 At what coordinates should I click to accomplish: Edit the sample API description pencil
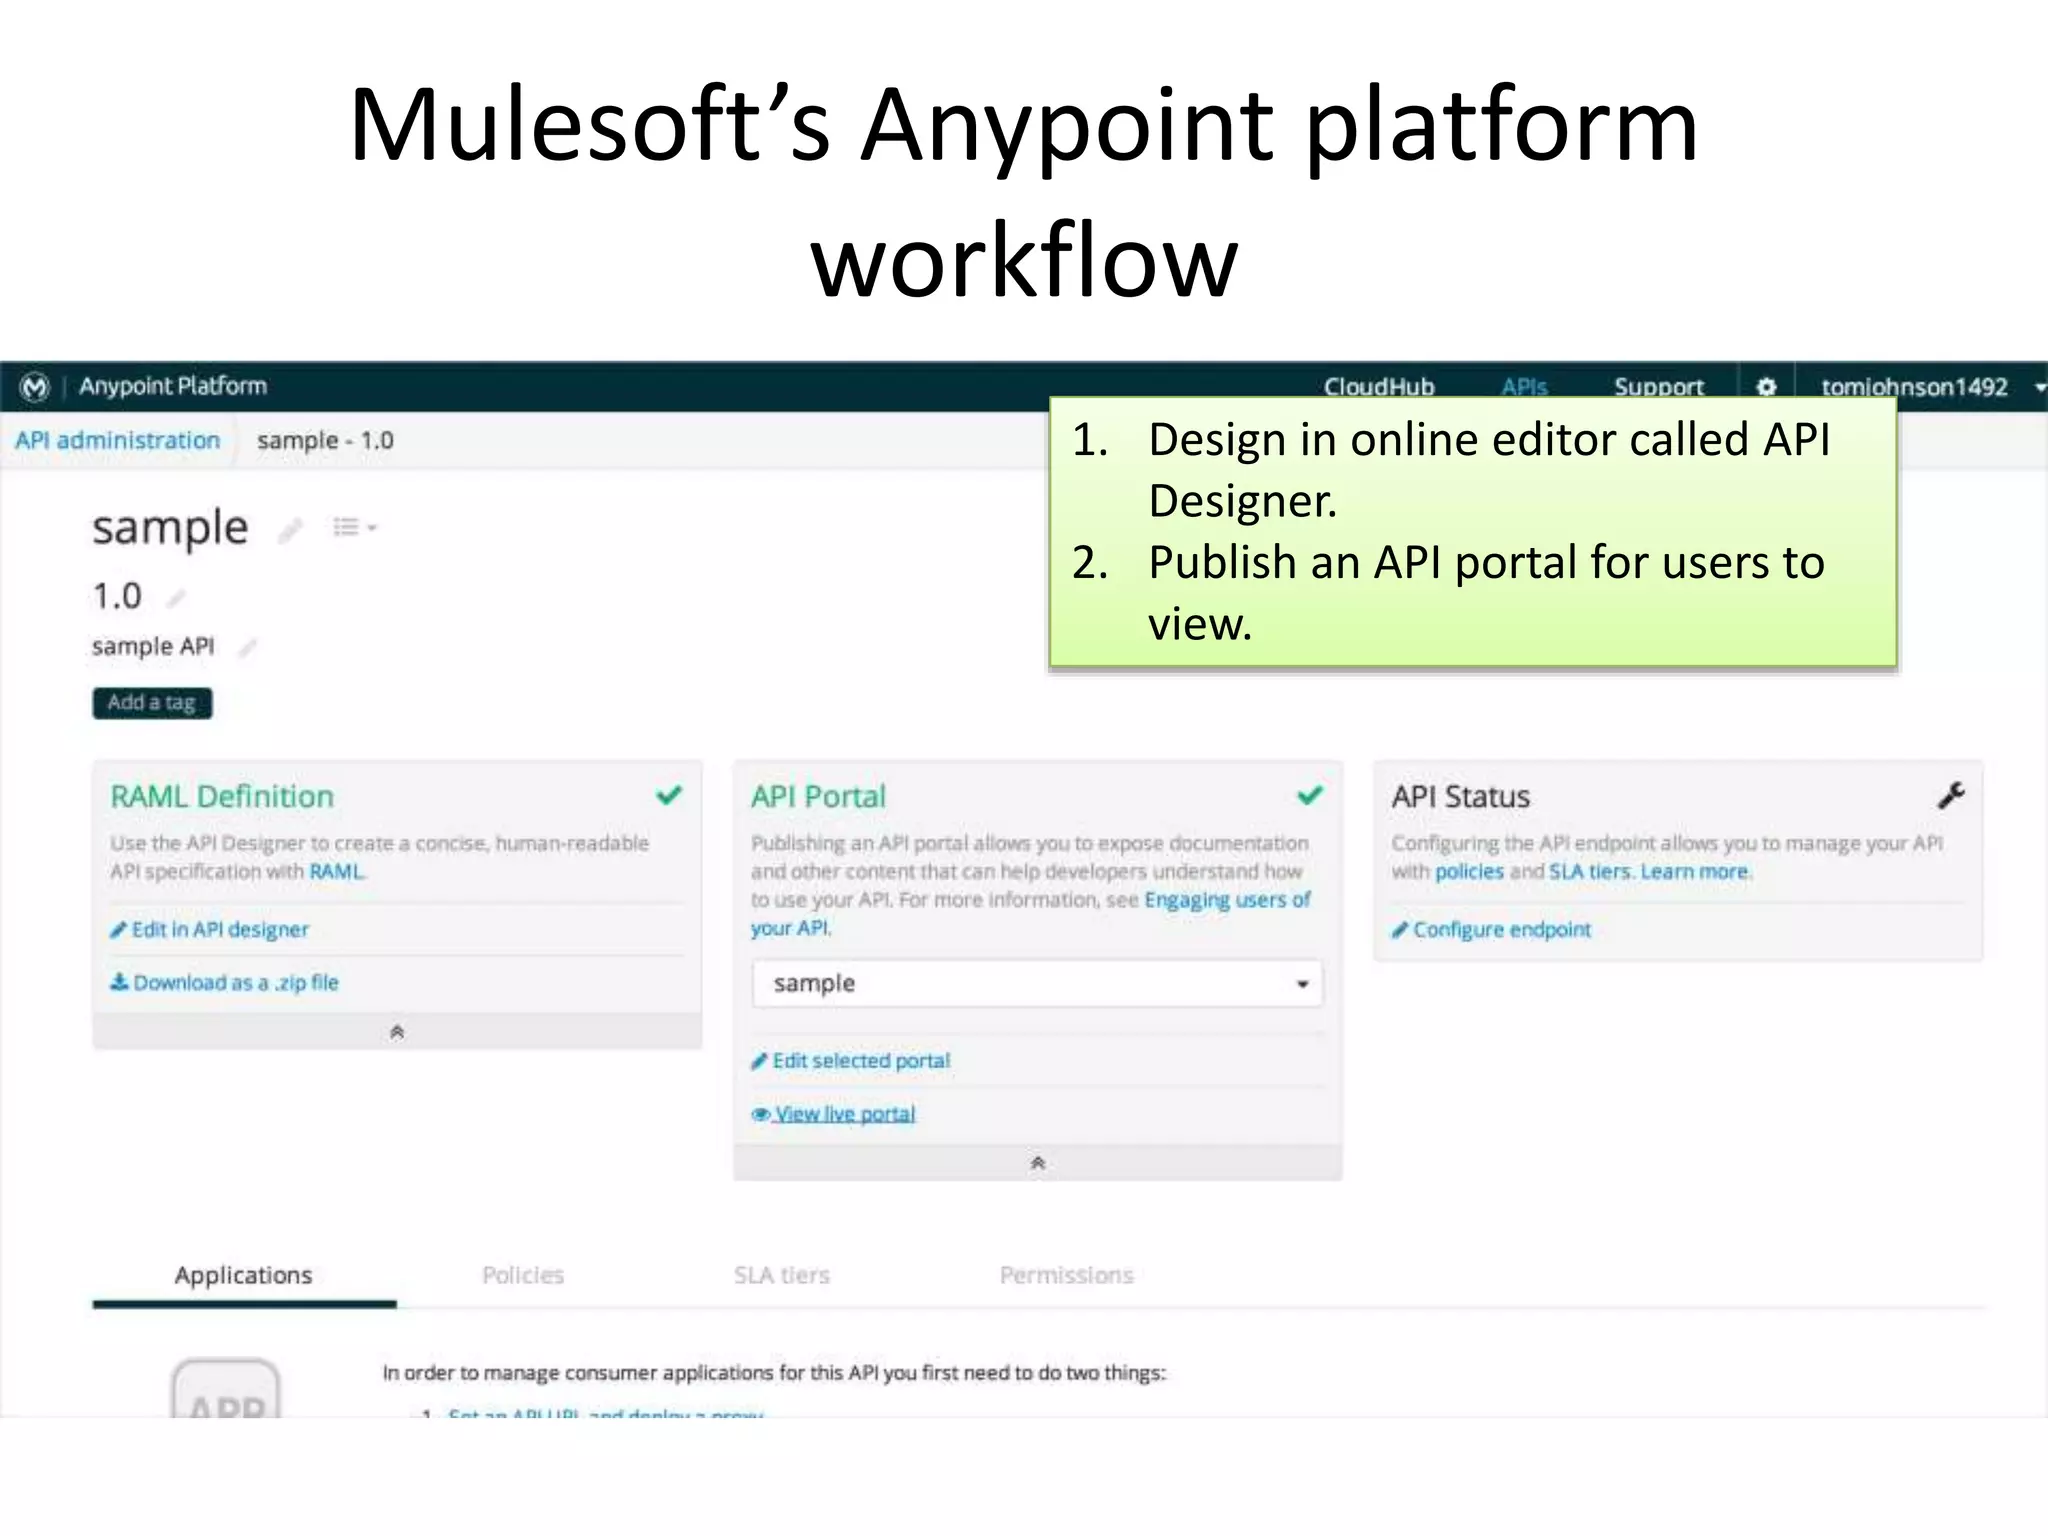point(247,648)
